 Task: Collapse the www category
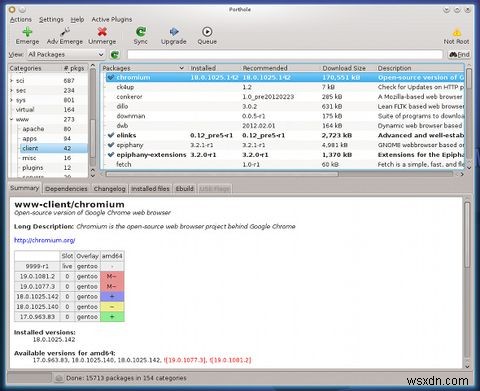coord(12,119)
